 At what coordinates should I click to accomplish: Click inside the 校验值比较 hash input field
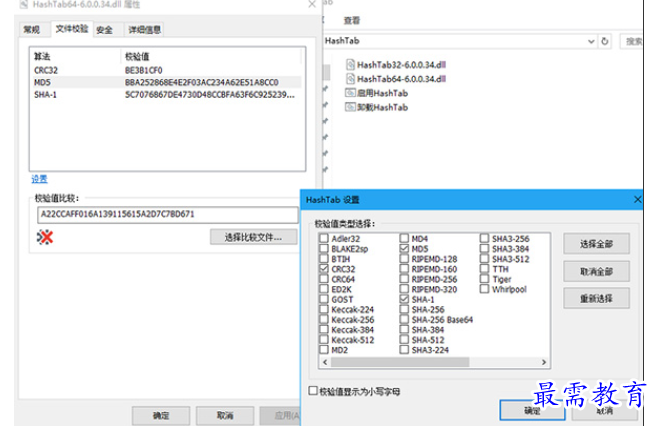click(x=168, y=215)
